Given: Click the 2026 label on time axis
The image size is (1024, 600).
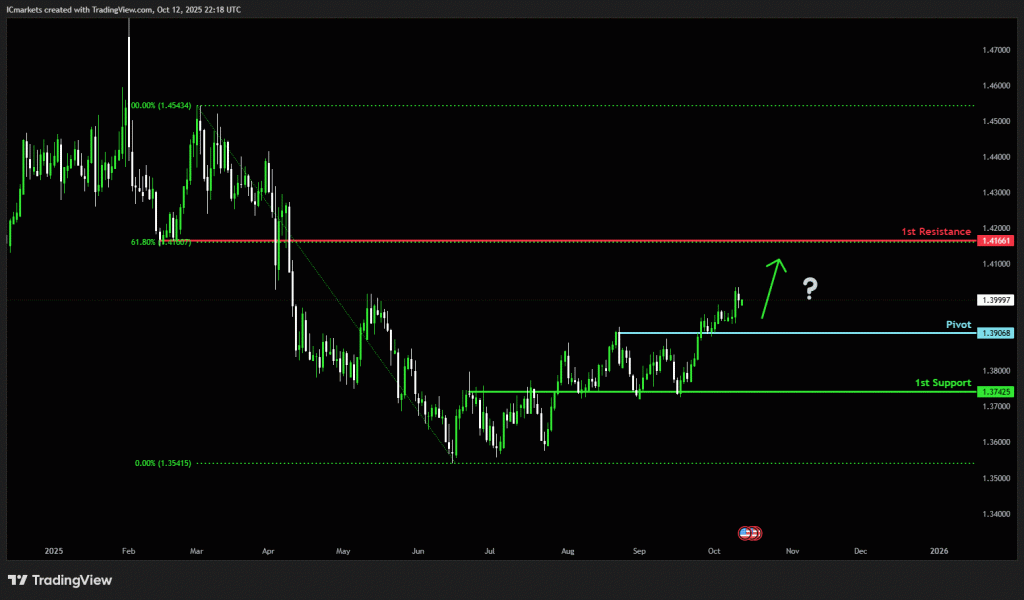Looking at the screenshot, I should (x=939, y=551).
